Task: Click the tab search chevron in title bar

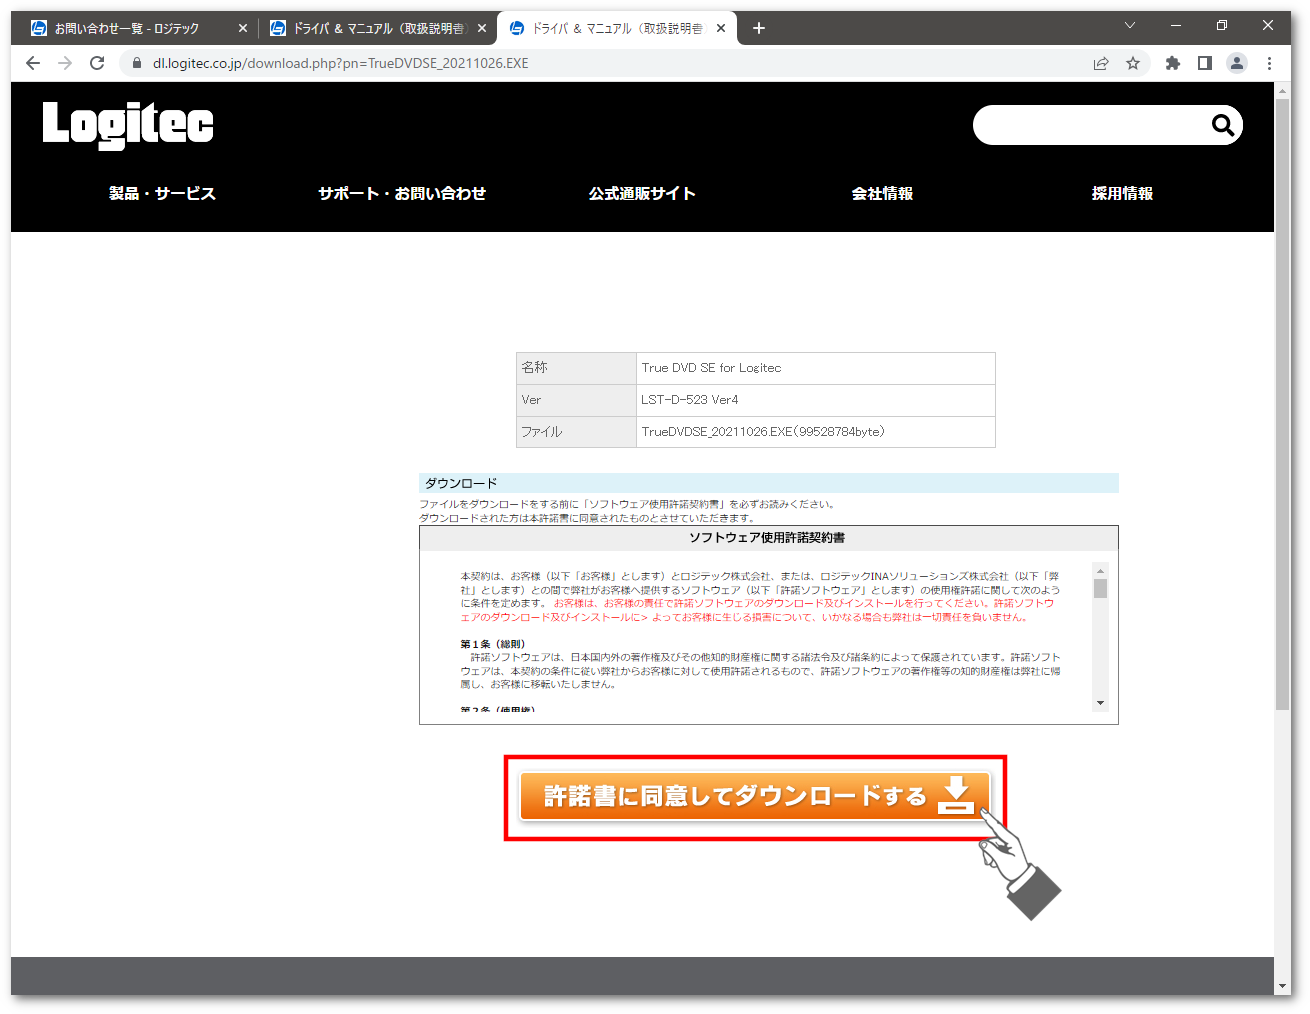Action: tap(1130, 26)
